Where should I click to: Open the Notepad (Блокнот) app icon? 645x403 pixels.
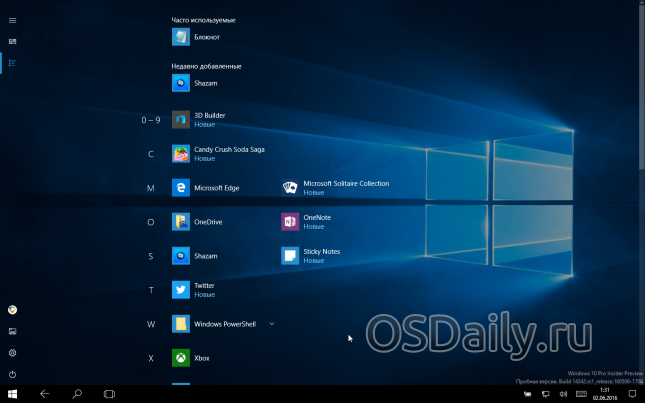pos(181,37)
